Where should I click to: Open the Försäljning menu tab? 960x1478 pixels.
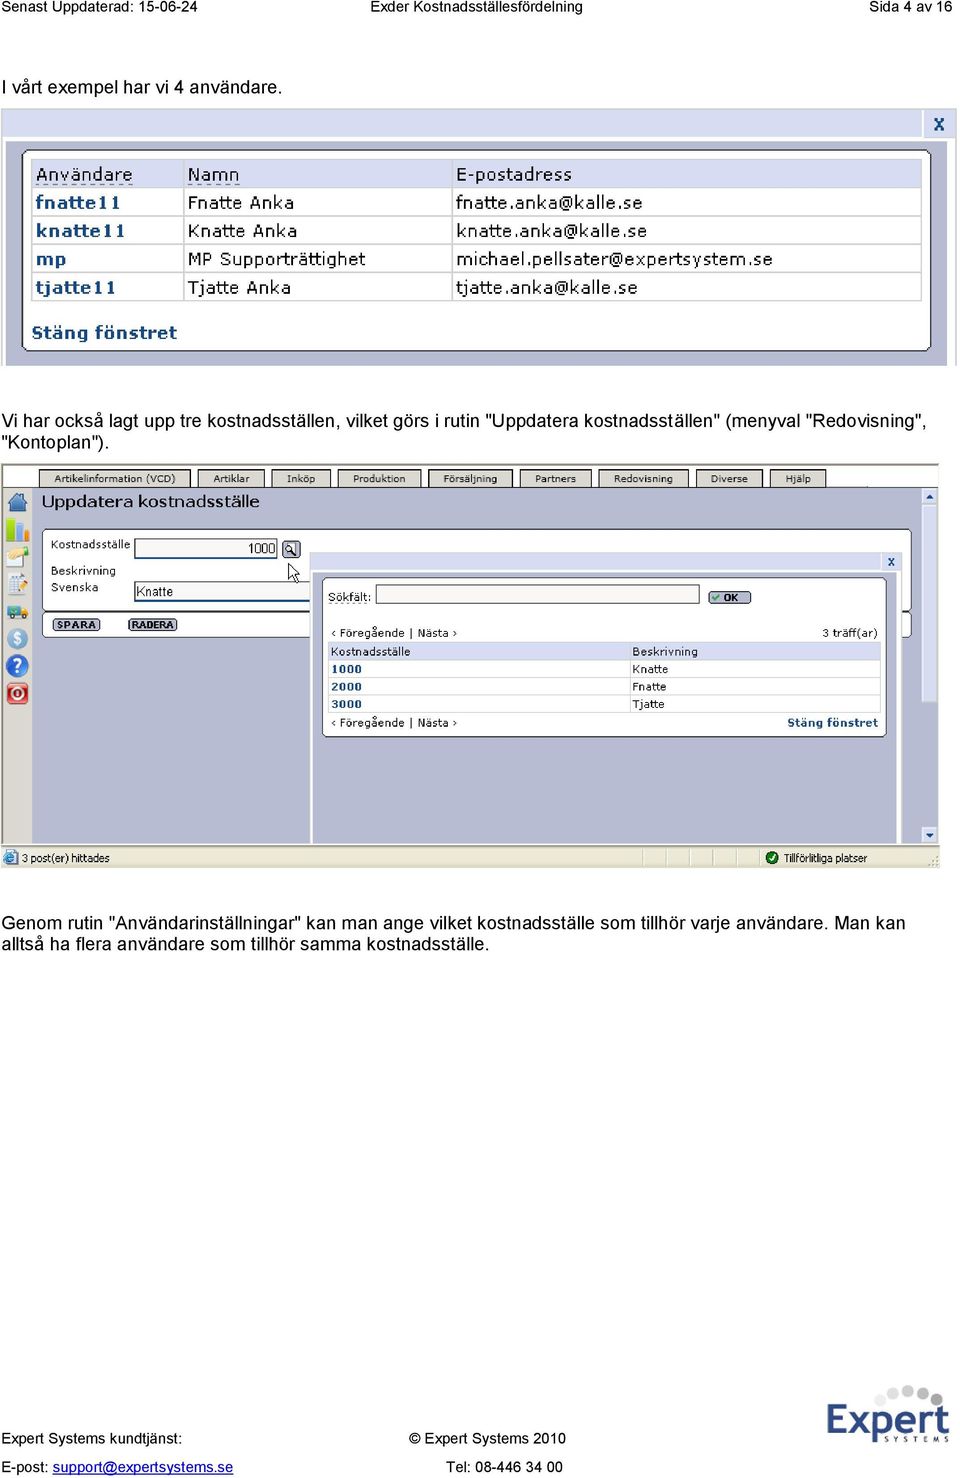point(470,478)
